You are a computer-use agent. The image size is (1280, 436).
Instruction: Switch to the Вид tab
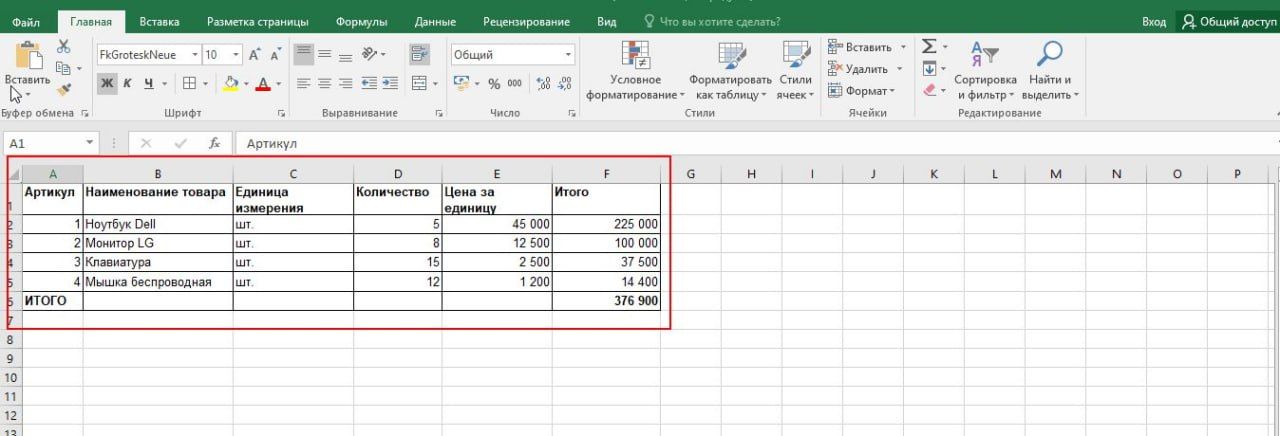click(606, 21)
